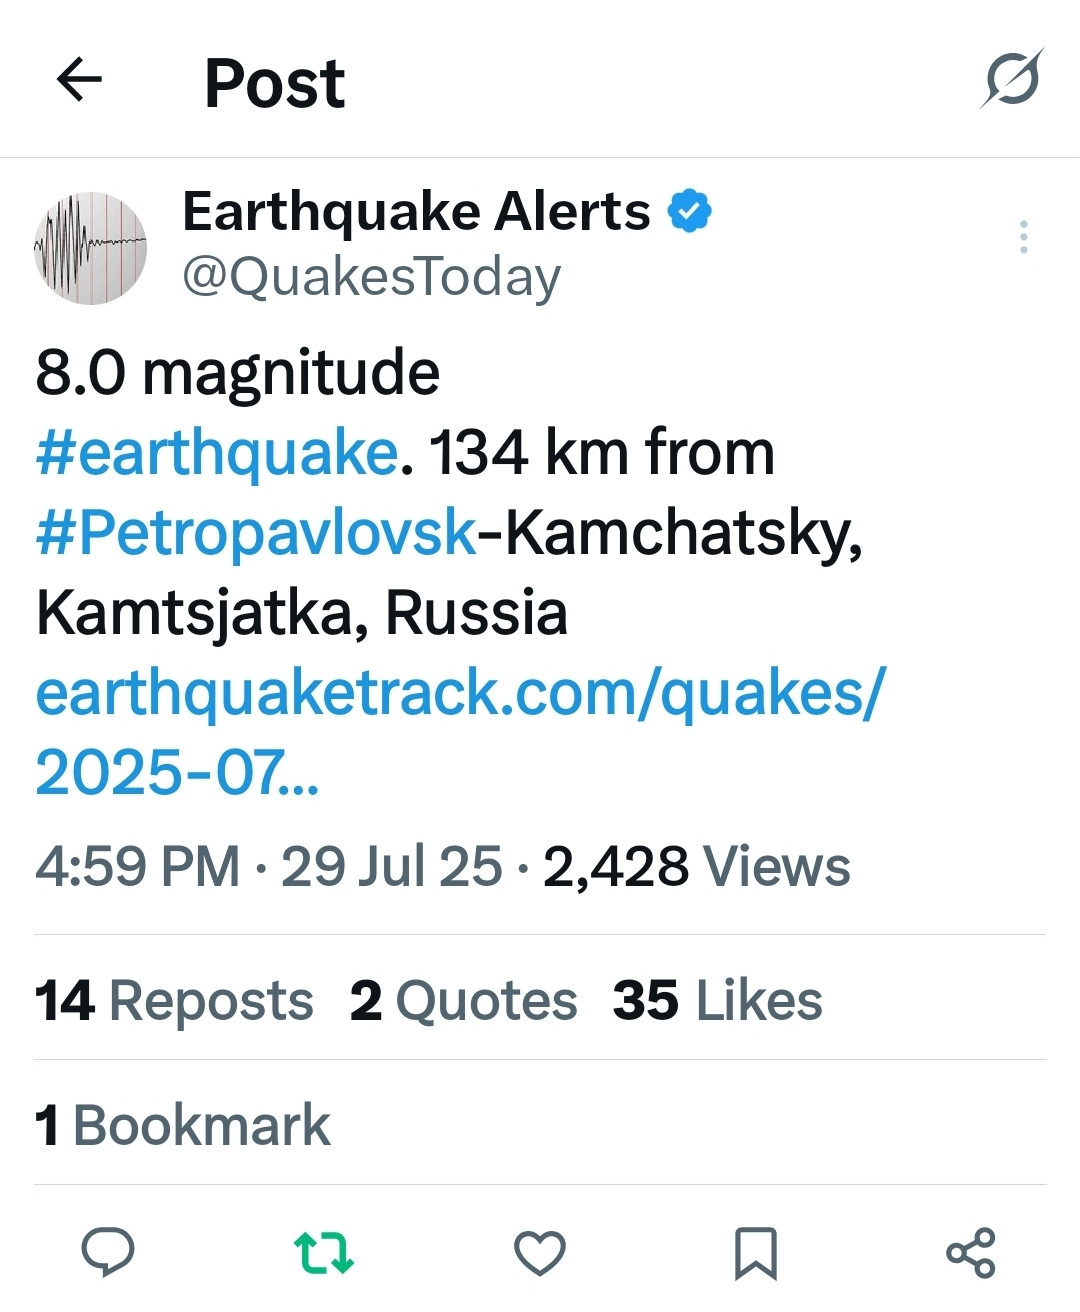
Task: Like the post with heart icon
Action: click(540, 1252)
